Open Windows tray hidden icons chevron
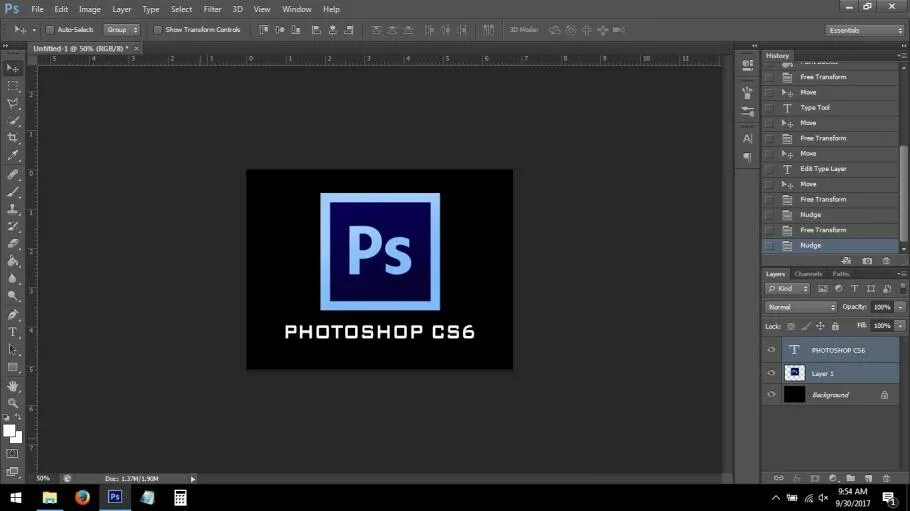The image size is (910, 511). tap(775, 498)
